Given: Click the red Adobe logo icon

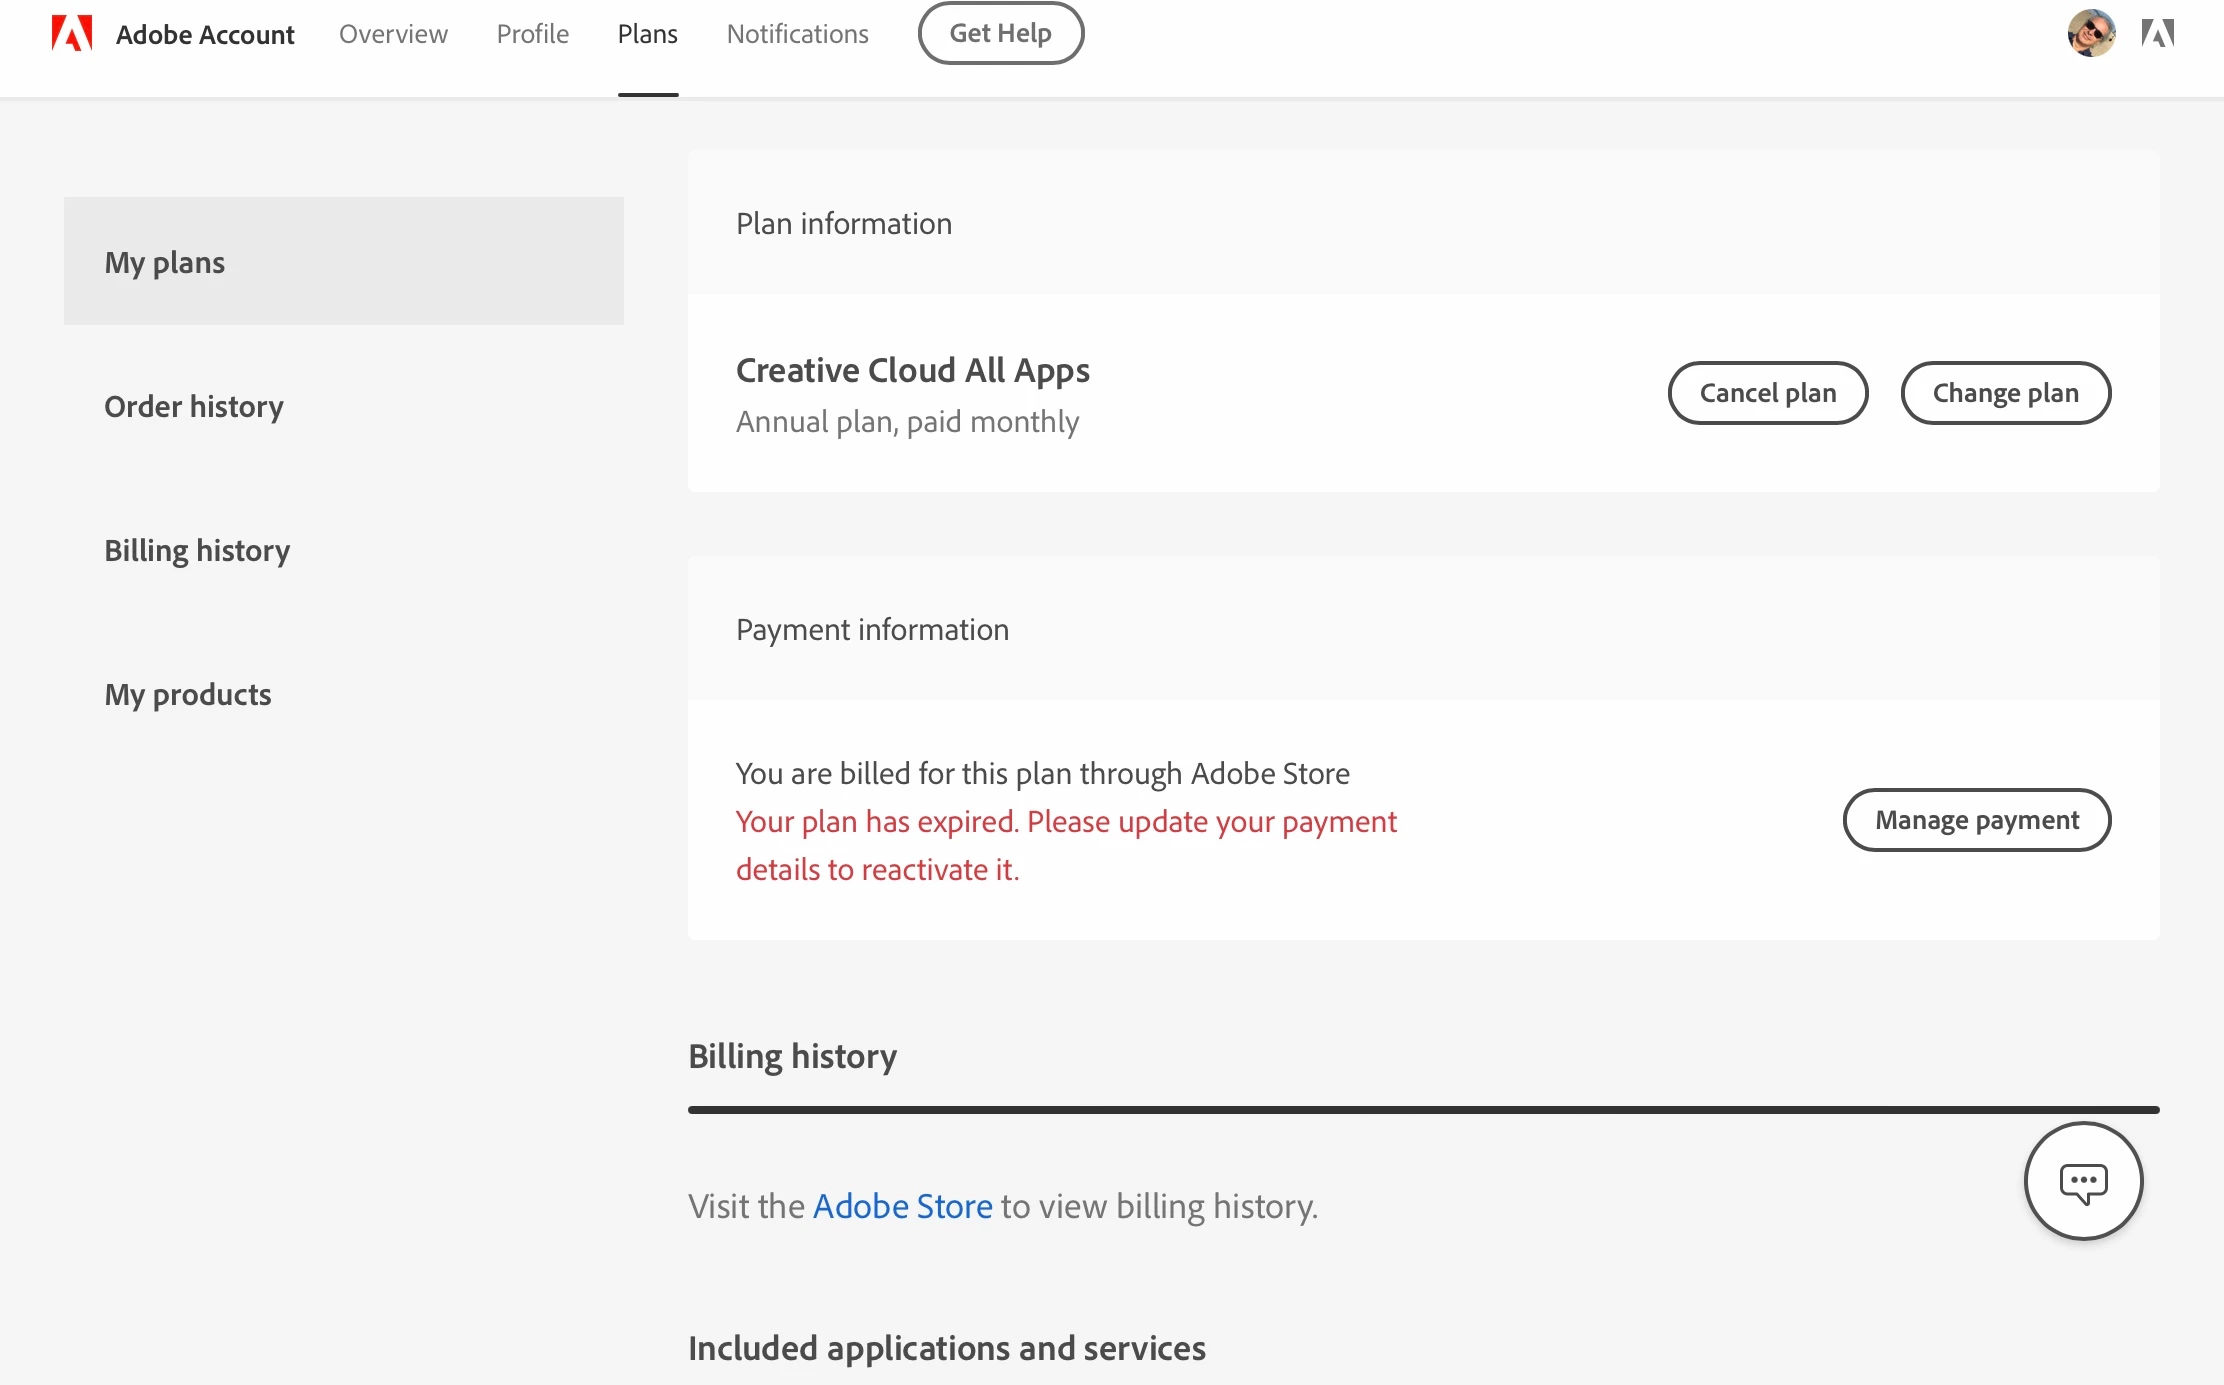Looking at the screenshot, I should pyautogui.click(x=72, y=34).
